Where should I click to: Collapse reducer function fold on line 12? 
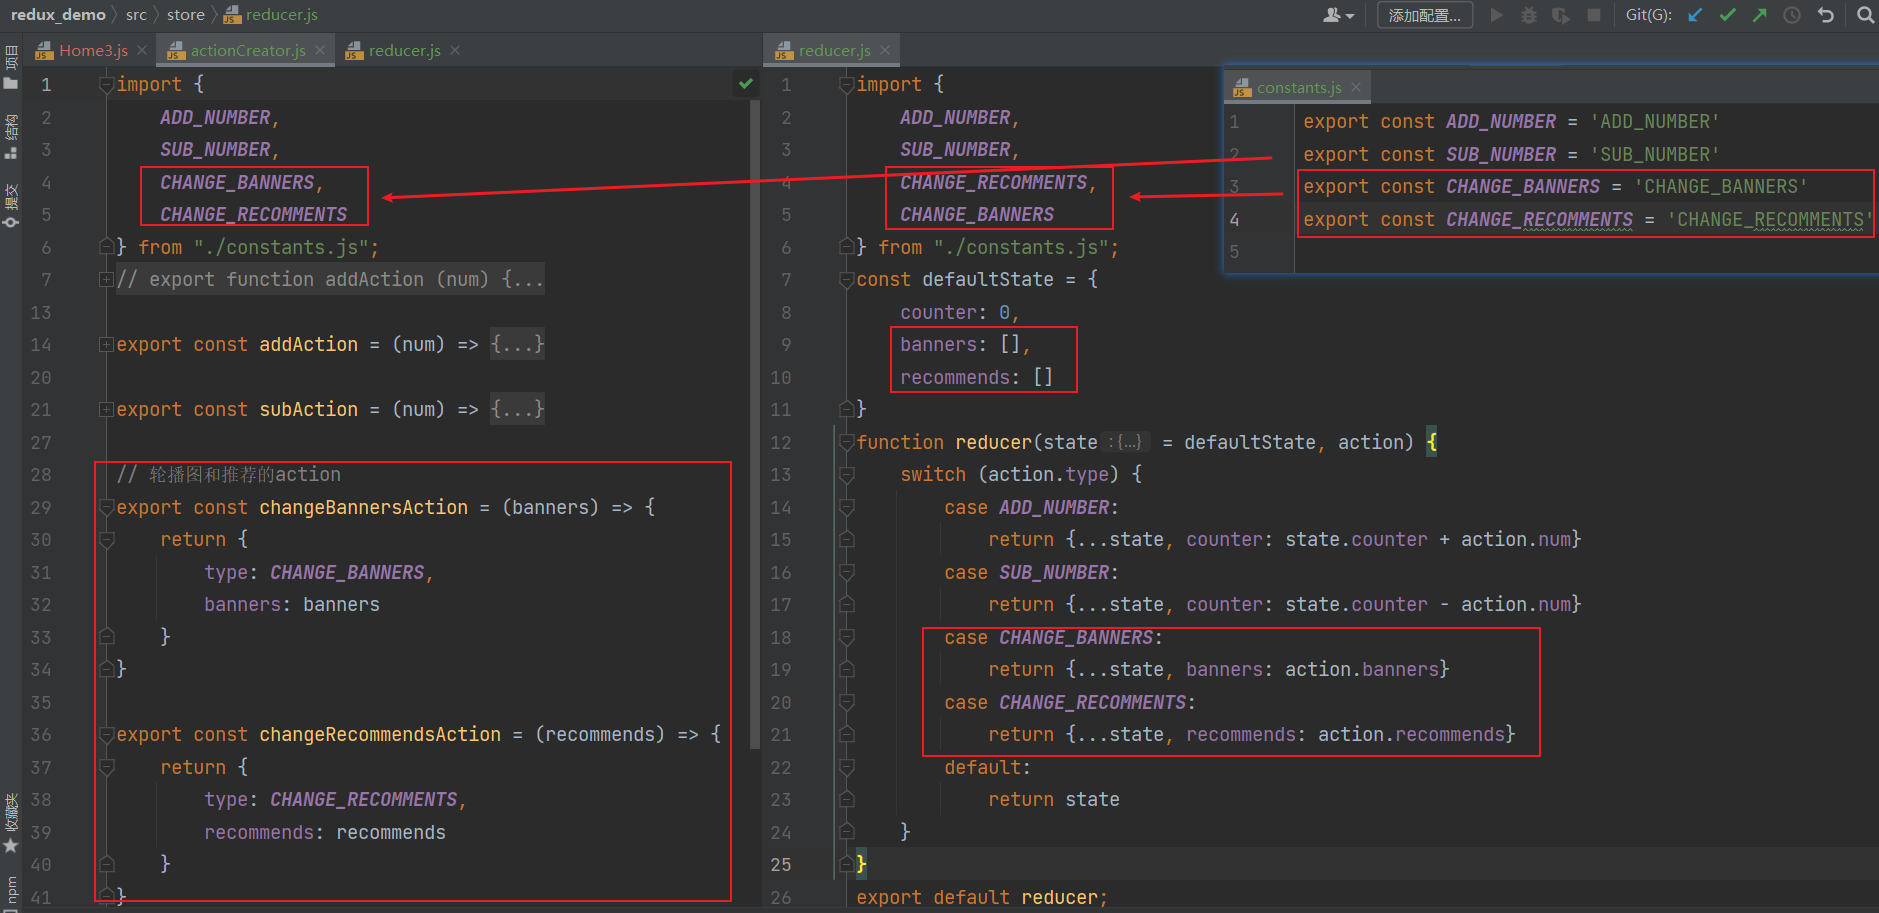click(846, 443)
